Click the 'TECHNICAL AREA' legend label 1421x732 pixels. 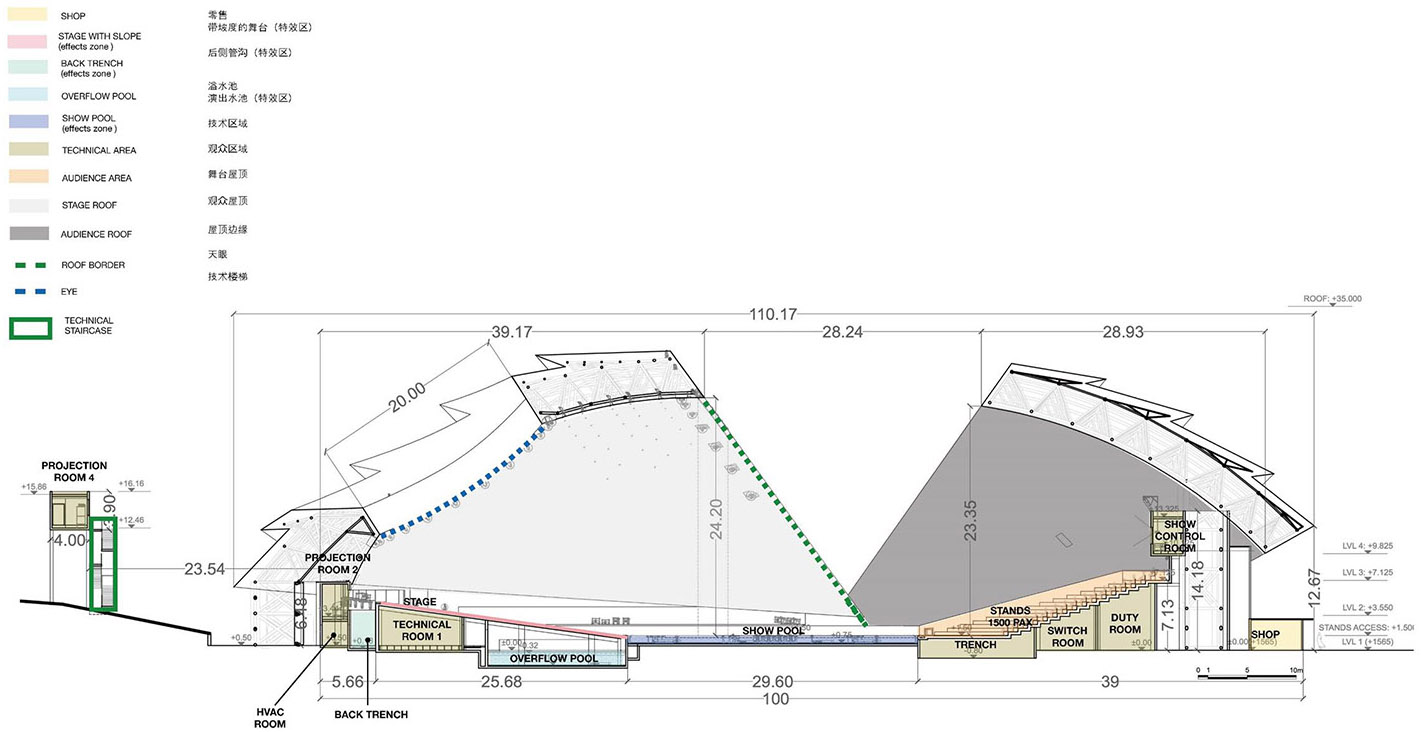[x=98, y=150]
